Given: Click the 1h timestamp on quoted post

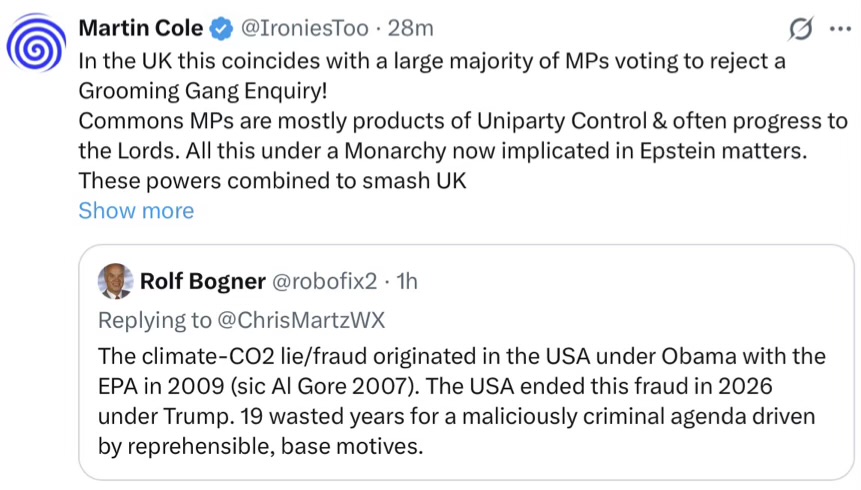Looking at the screenshot, I should pyautogui.click(x=407, y=281).
